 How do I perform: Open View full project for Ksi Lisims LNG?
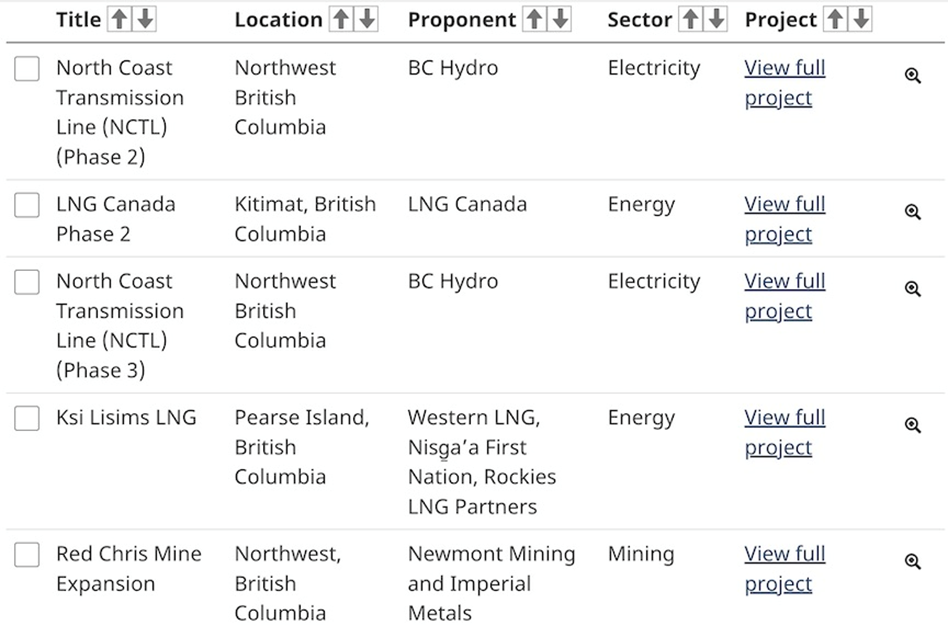coord(784,432)
